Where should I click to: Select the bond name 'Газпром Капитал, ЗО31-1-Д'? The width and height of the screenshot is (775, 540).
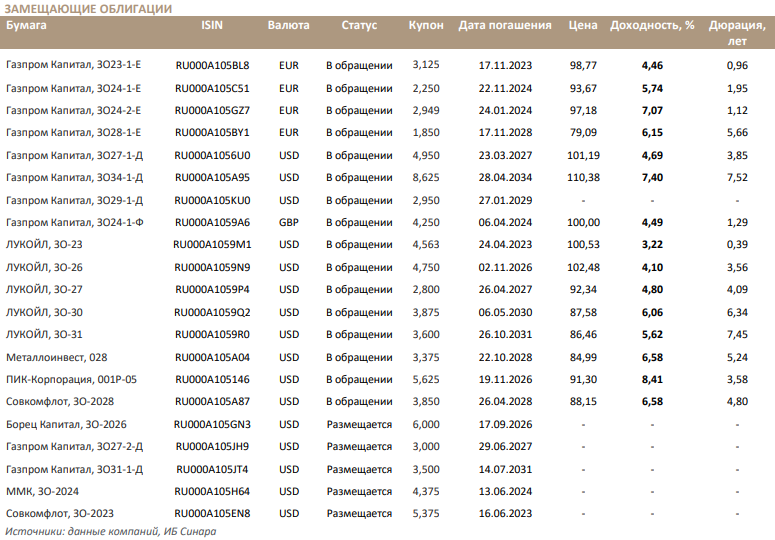(74, 470)
